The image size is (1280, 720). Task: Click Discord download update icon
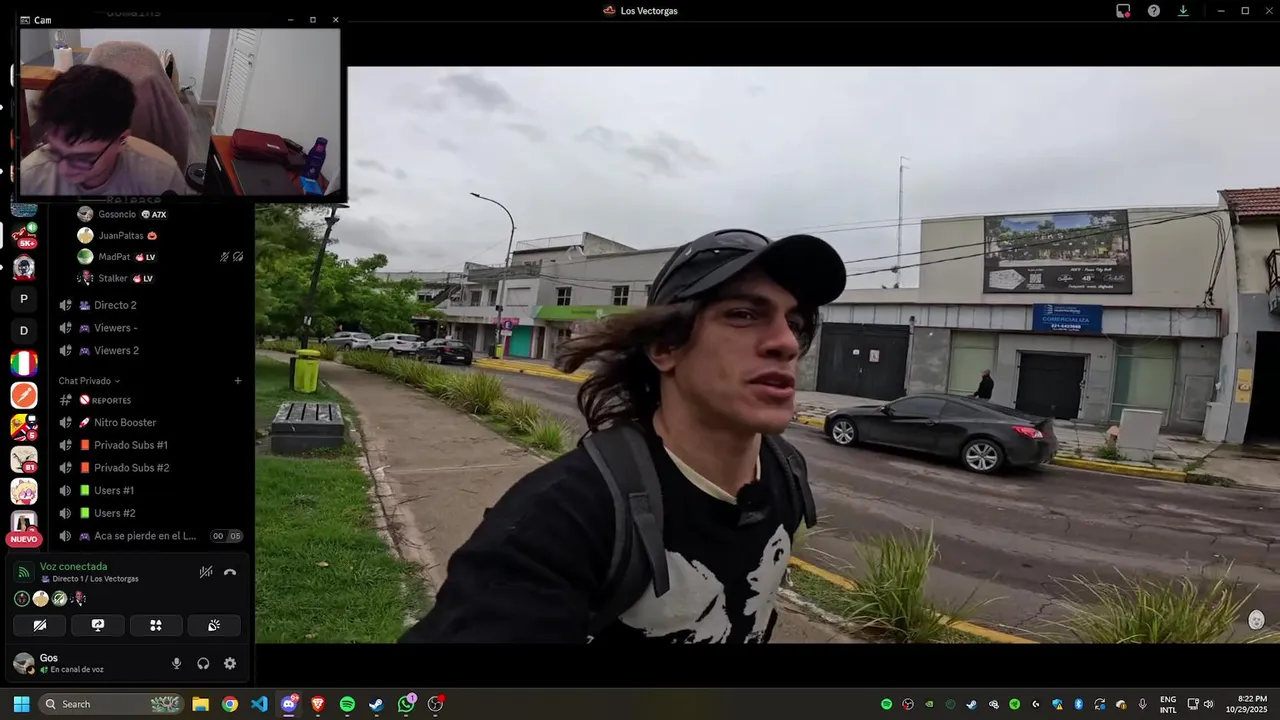(1183, 11)
